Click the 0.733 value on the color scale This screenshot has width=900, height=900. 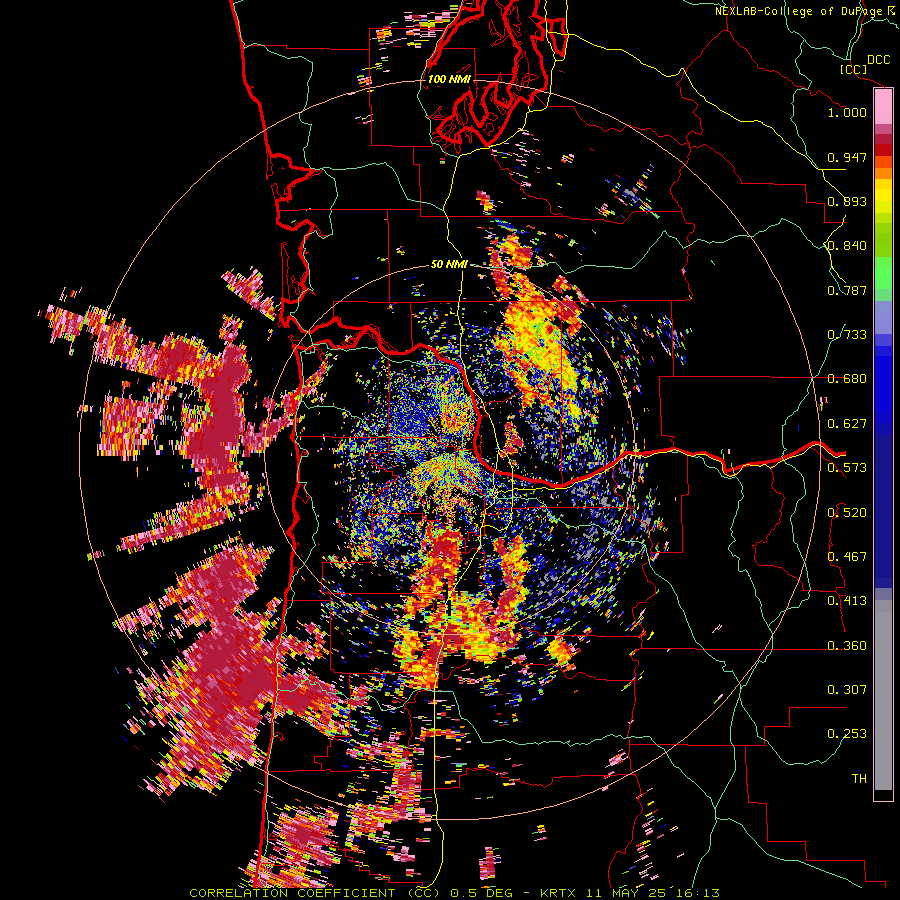[847, 335]
